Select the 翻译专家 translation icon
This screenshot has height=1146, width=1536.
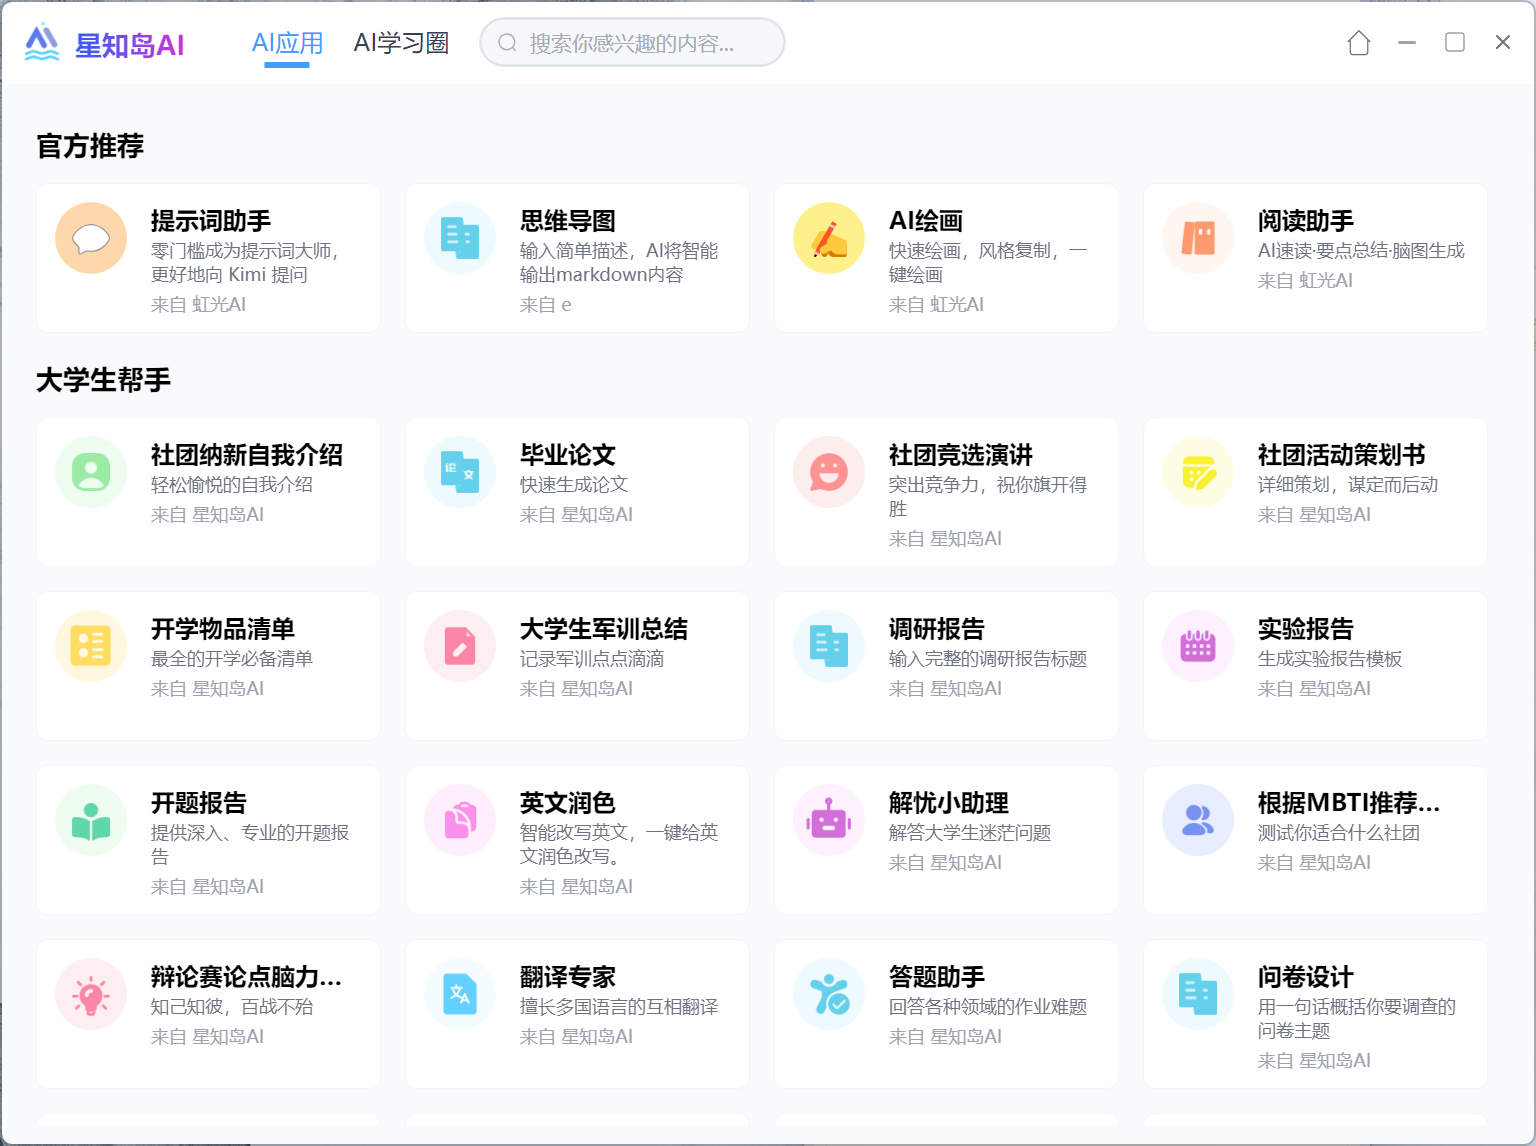459,994
